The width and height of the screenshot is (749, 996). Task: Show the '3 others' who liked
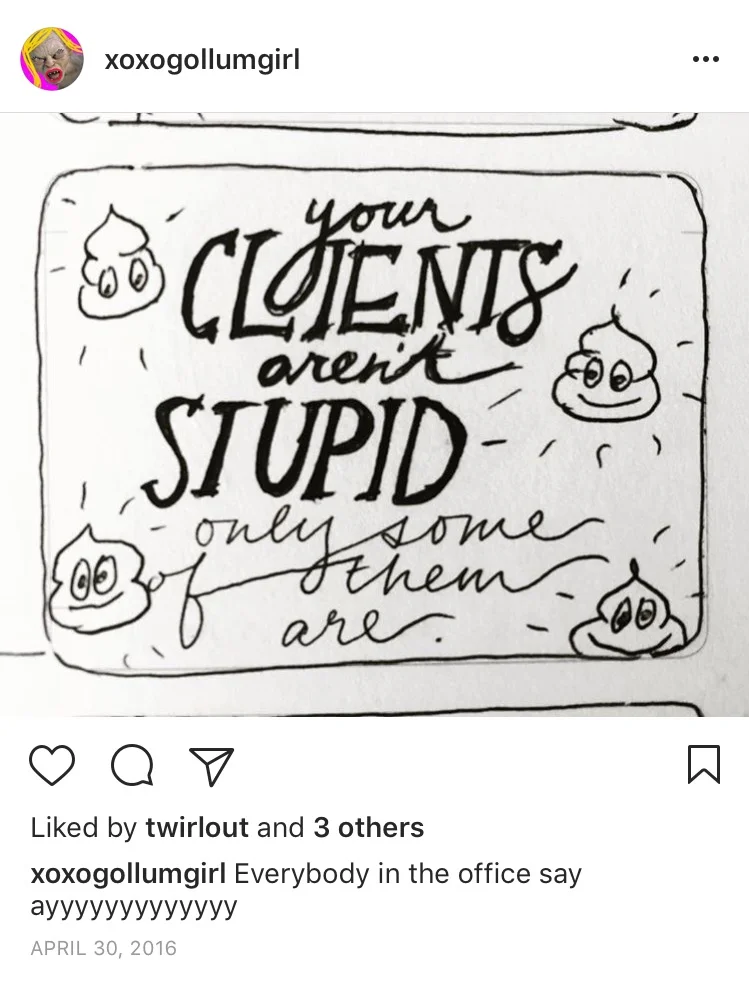tap(368, 827)
